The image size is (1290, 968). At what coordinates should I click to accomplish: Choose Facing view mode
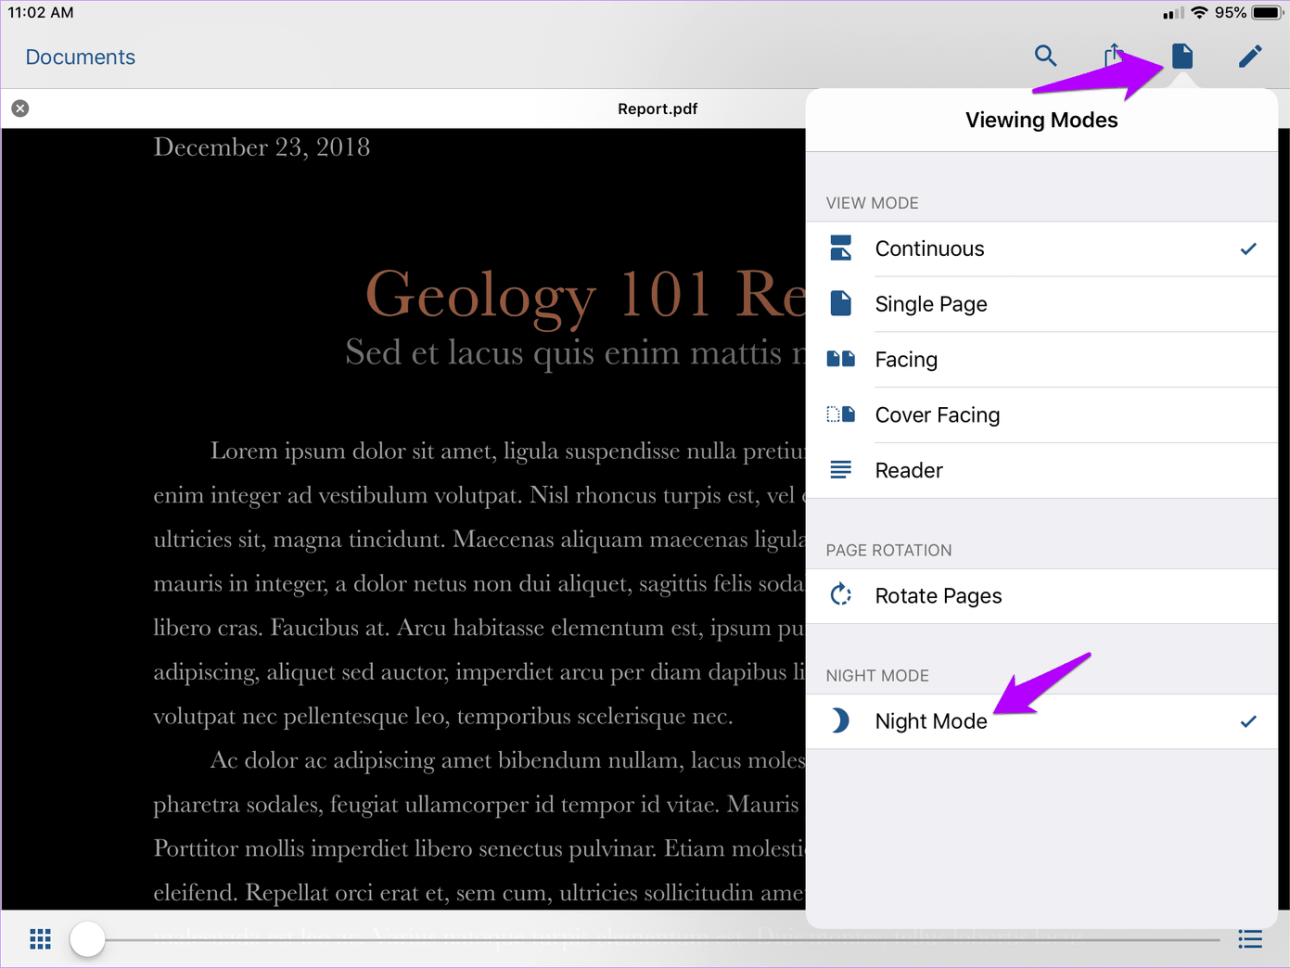tap(906, 360)
